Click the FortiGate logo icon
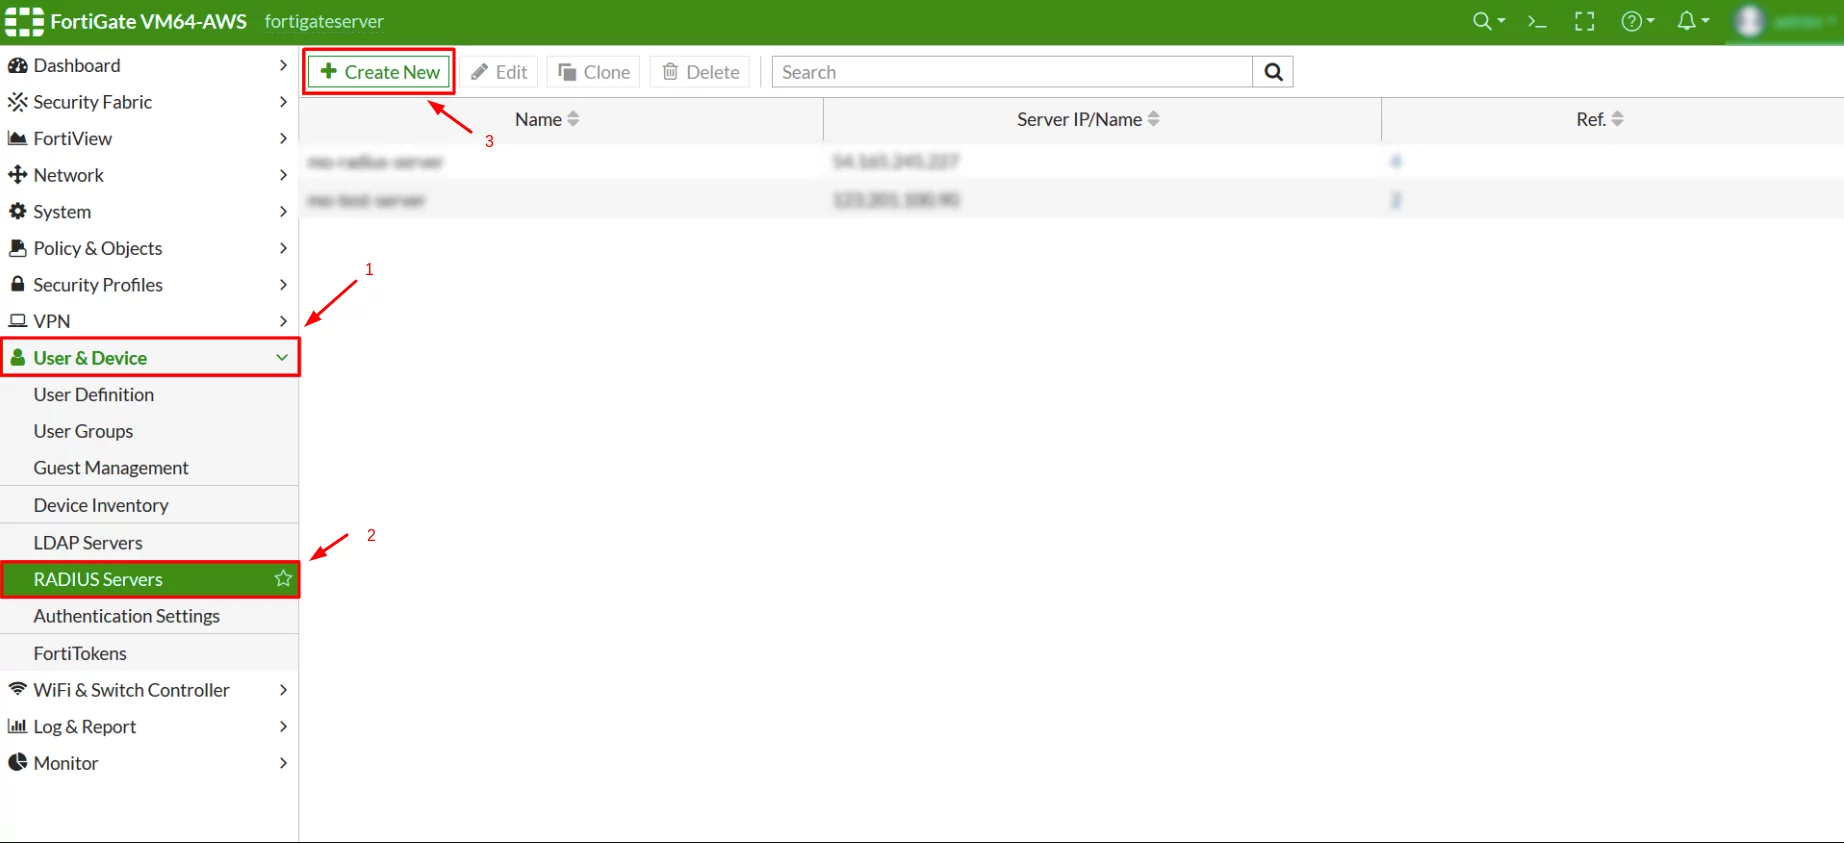Screen dimensions: 1844x843 click(x=24, y=21)
